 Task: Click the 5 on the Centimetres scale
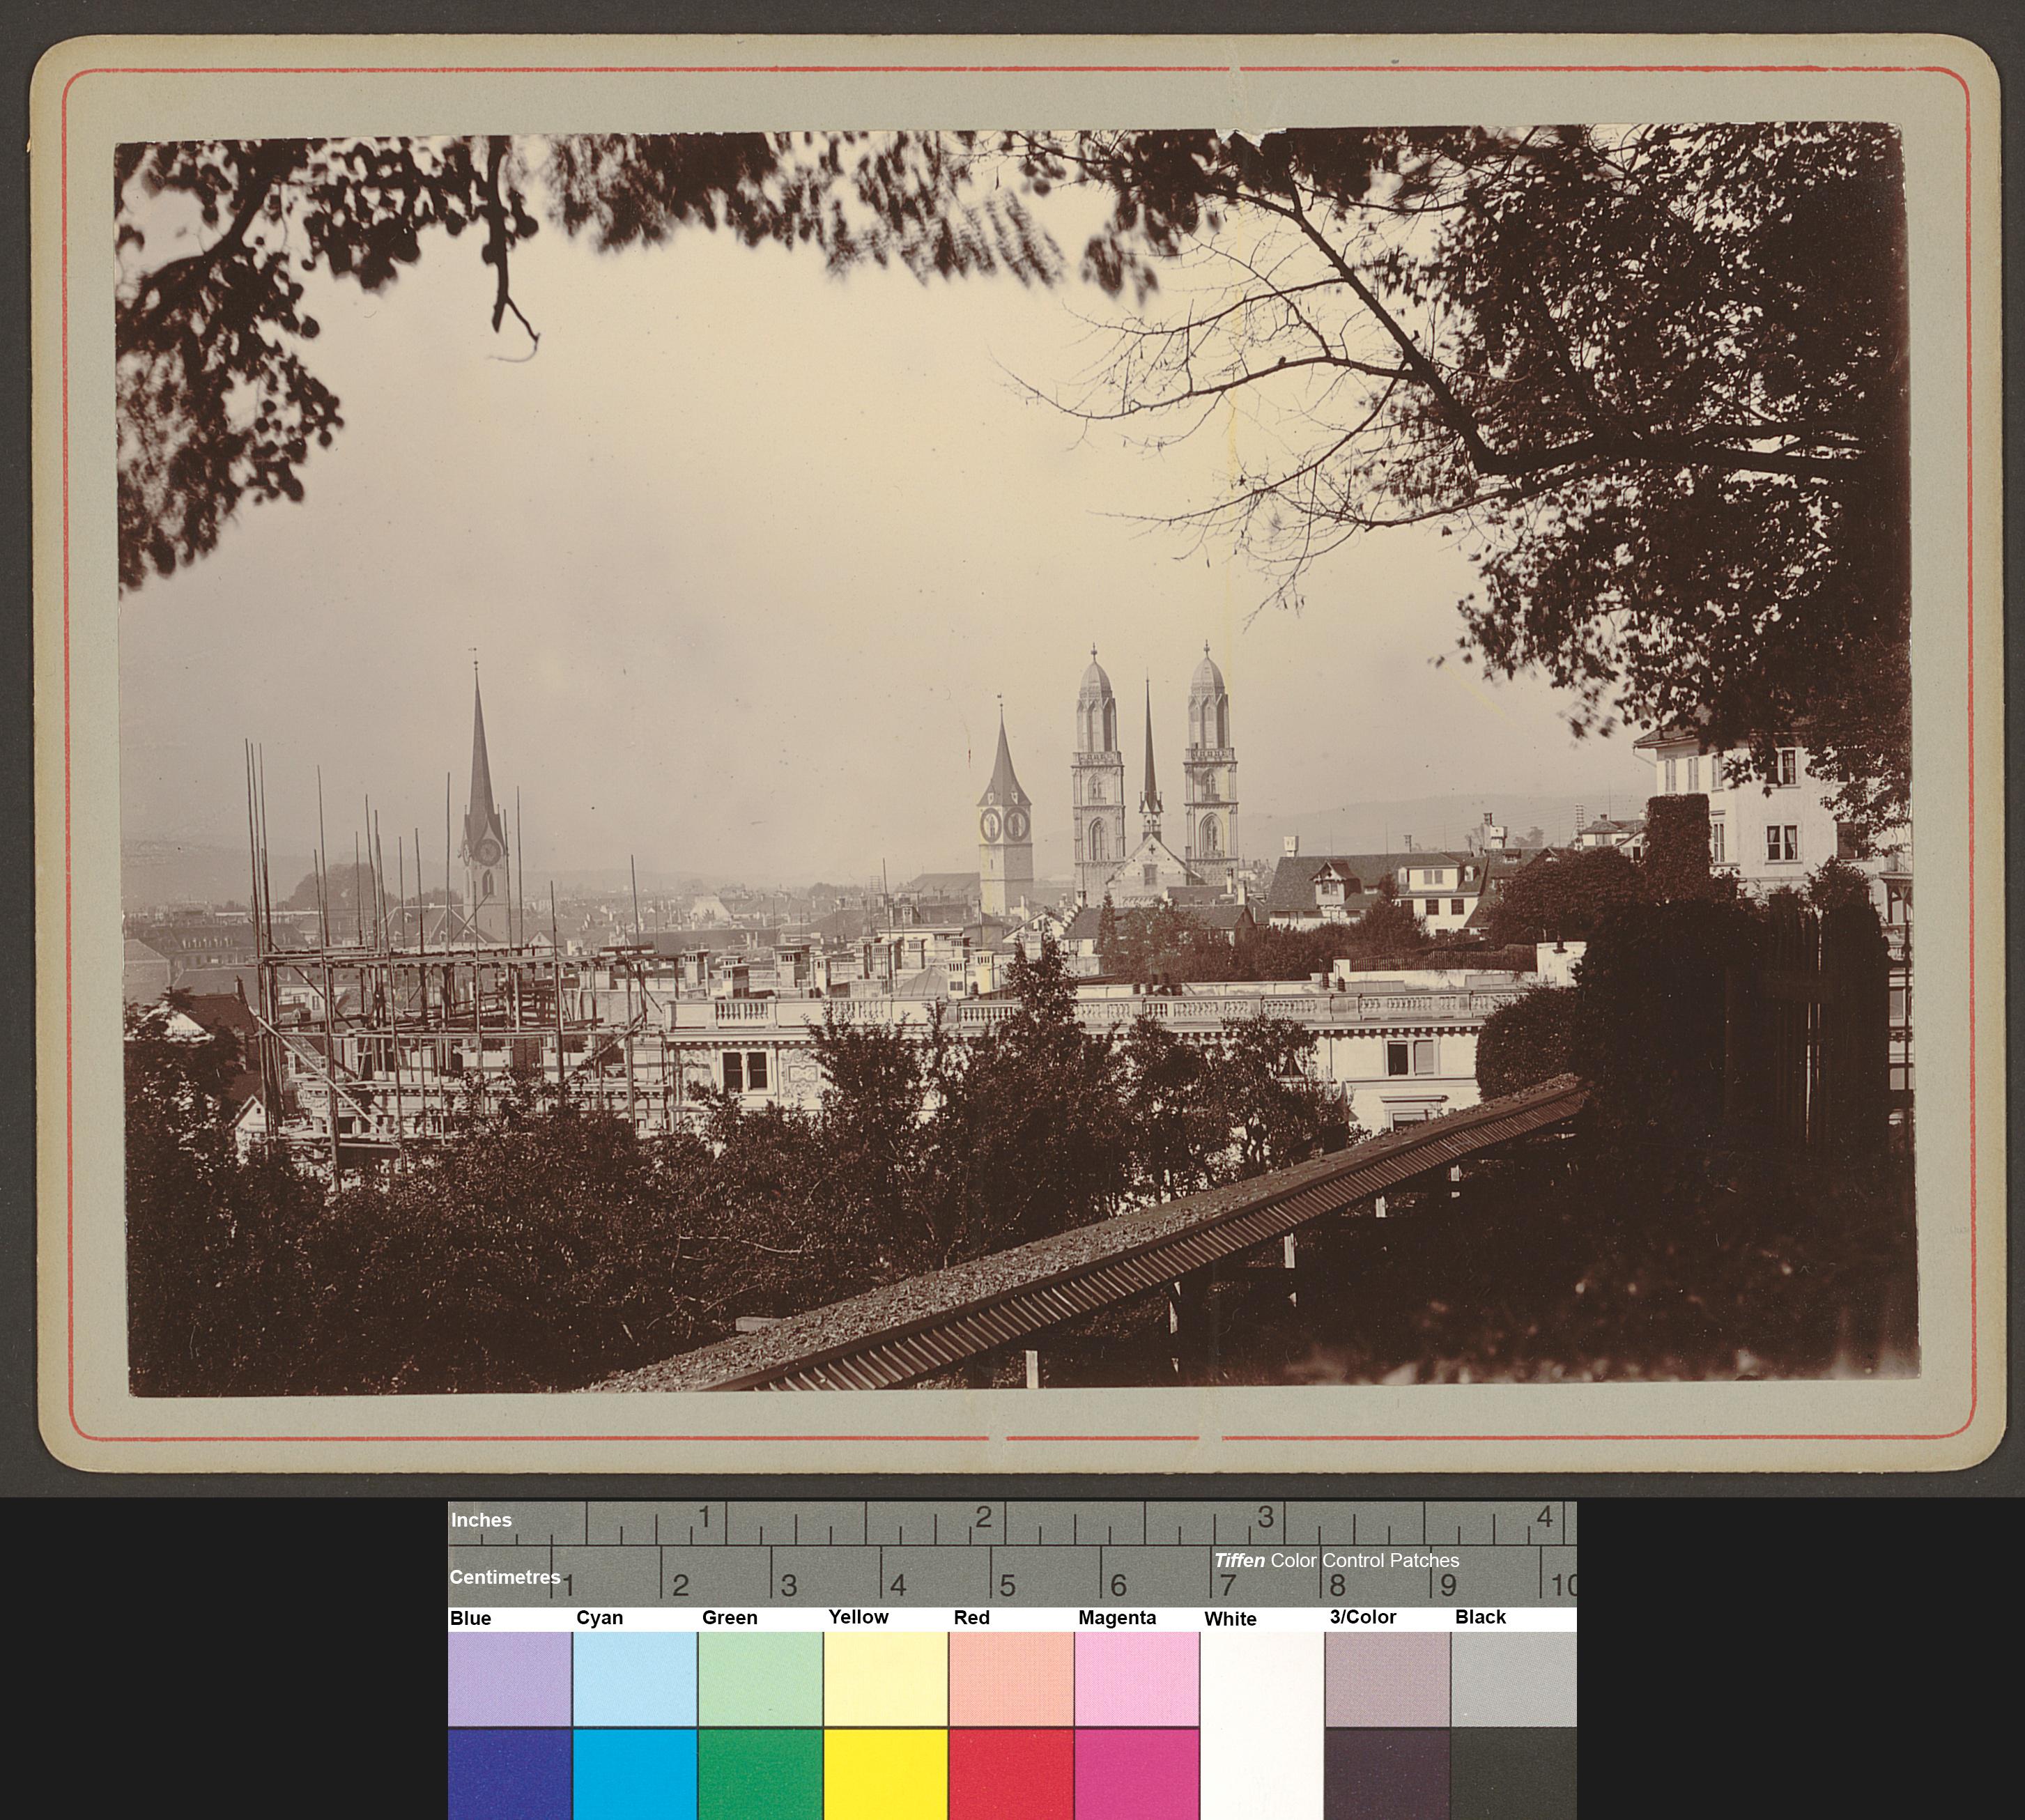coord(1008,1585)
